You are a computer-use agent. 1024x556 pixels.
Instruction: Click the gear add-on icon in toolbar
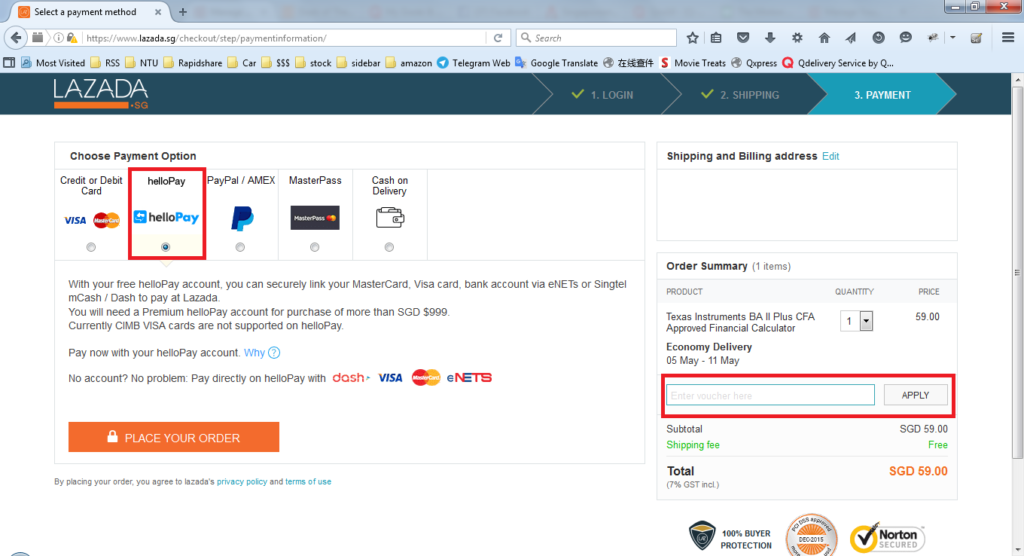(x=797, y=38)
